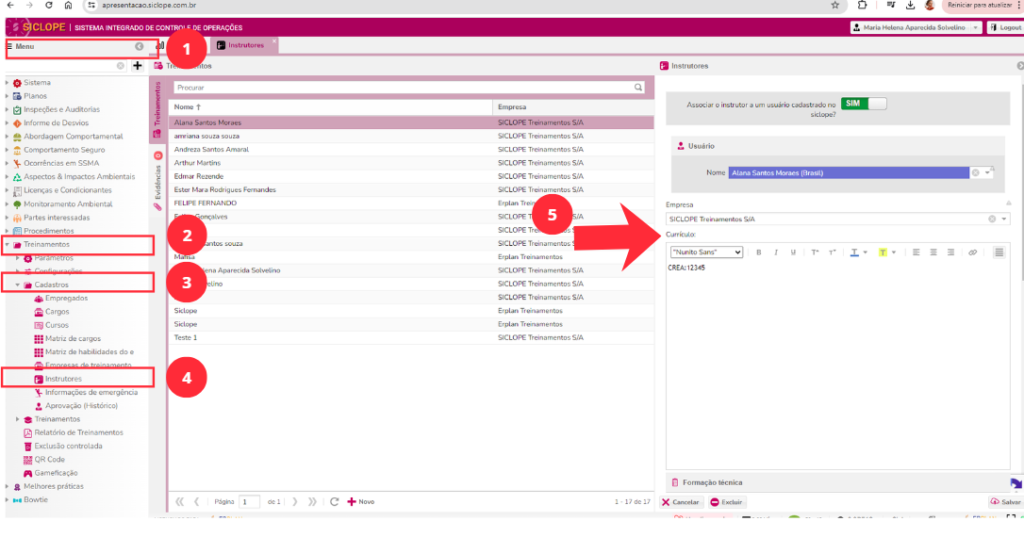Click the search magnifier icon in Procurar field
The width and height of the screenshot is (1024, 537).
point(638,88)
